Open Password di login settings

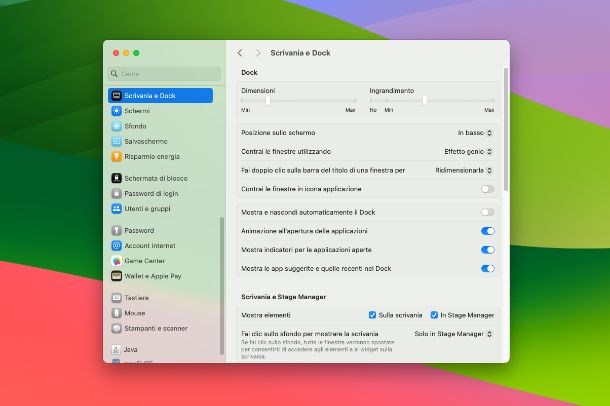(160, 193)
